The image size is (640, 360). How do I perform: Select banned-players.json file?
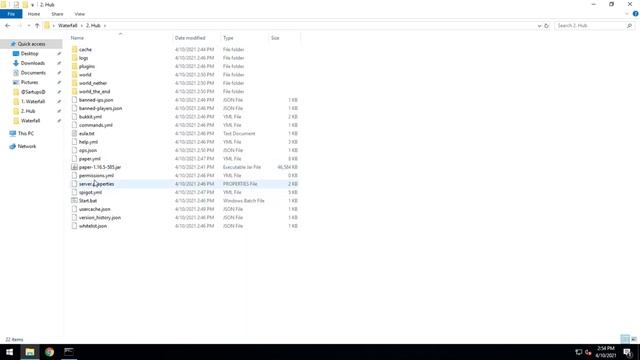100,108
